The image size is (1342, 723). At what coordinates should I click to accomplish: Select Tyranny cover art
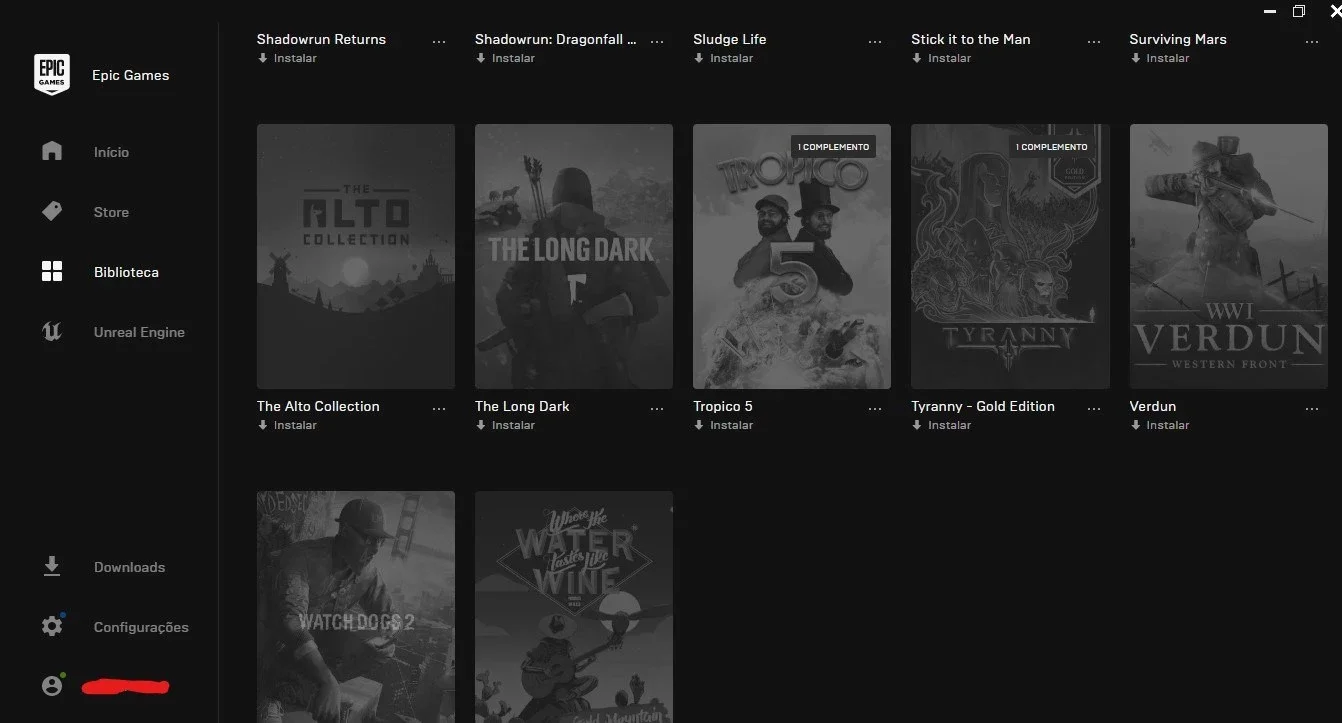[1010, 256]
